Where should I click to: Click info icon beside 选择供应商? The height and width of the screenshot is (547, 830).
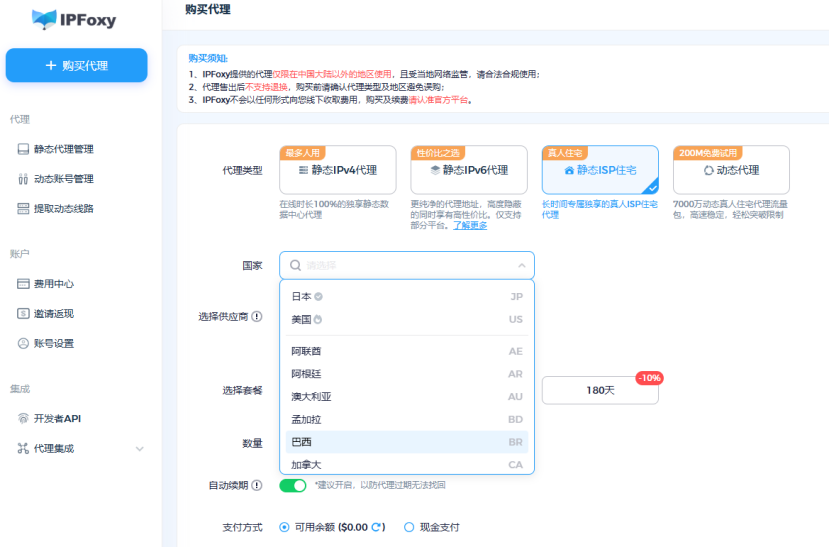[x=257, y=317]
